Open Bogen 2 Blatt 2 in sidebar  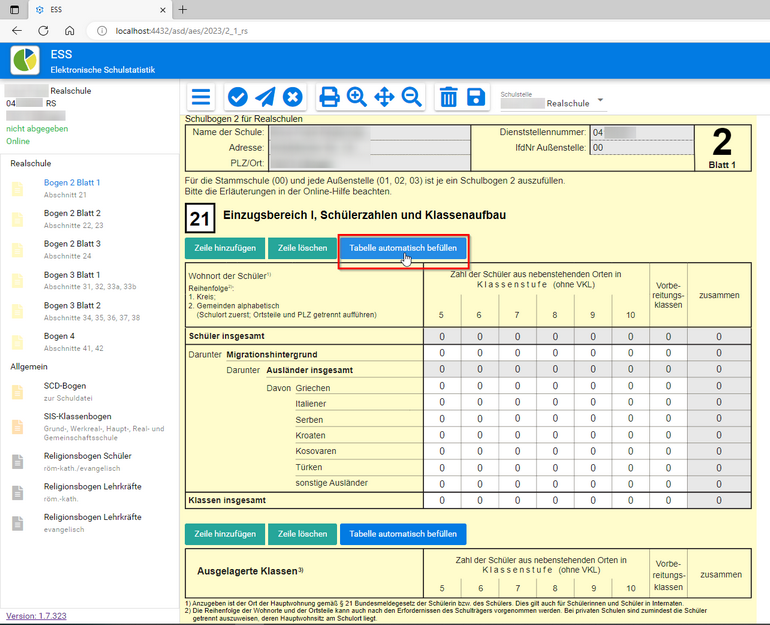[x=72, y=214]
